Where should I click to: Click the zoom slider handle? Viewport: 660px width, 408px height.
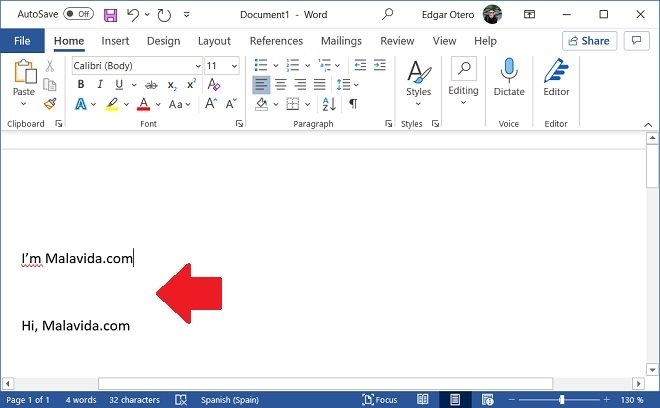[x=562, y=400]
